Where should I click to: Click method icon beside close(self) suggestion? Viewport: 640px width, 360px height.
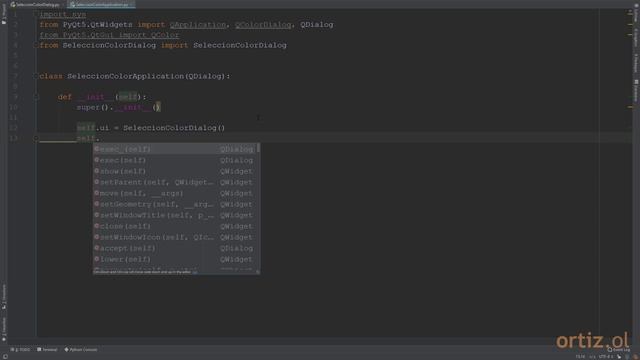(x=97, y=226)
